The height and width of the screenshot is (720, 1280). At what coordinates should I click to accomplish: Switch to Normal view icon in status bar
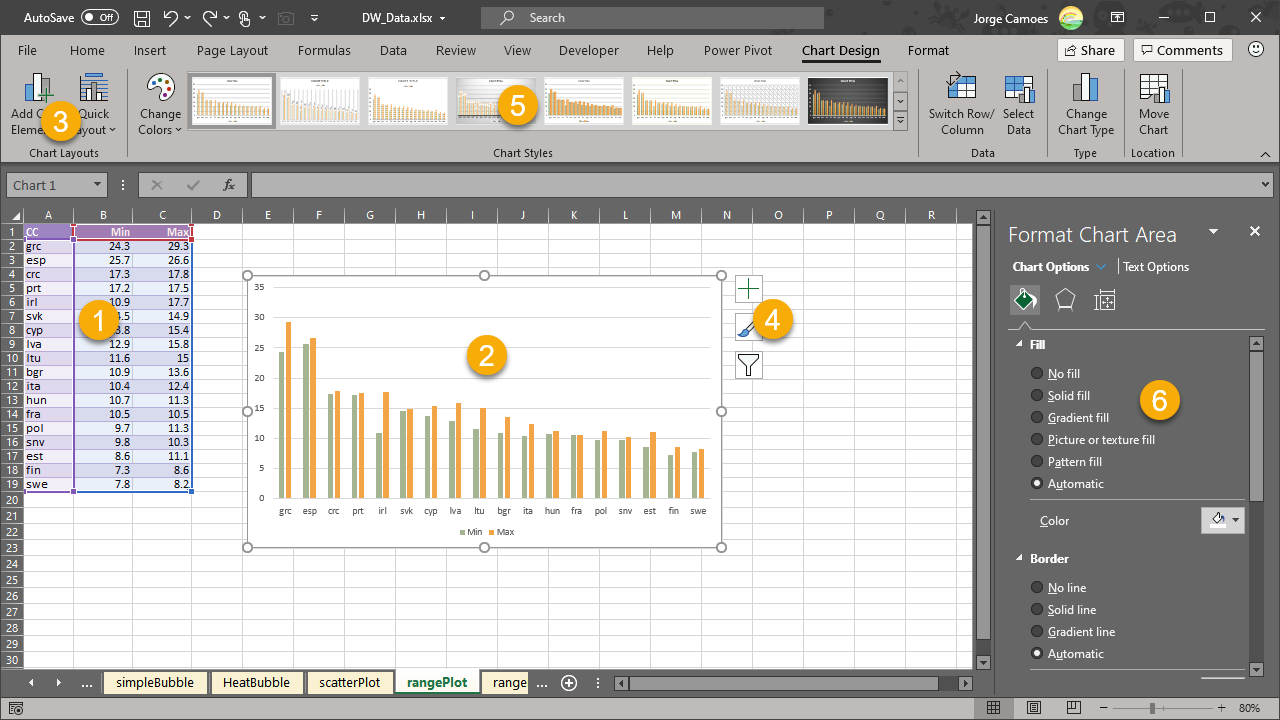[993, 708]
